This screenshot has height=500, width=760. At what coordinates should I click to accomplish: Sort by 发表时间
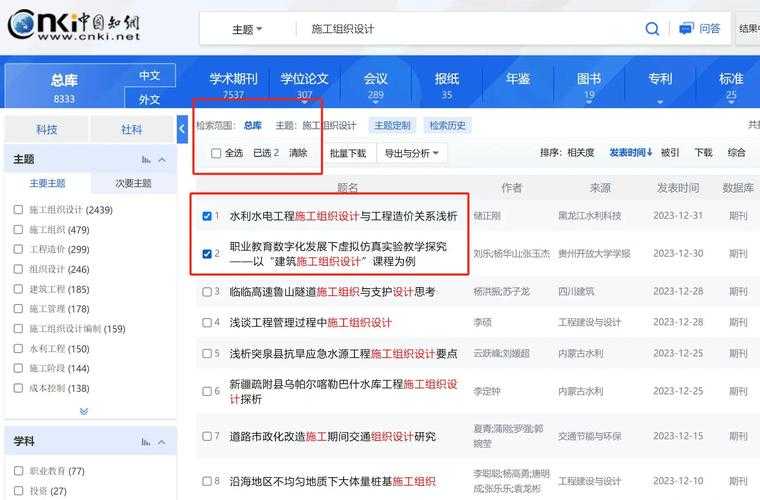pos(631,153)
